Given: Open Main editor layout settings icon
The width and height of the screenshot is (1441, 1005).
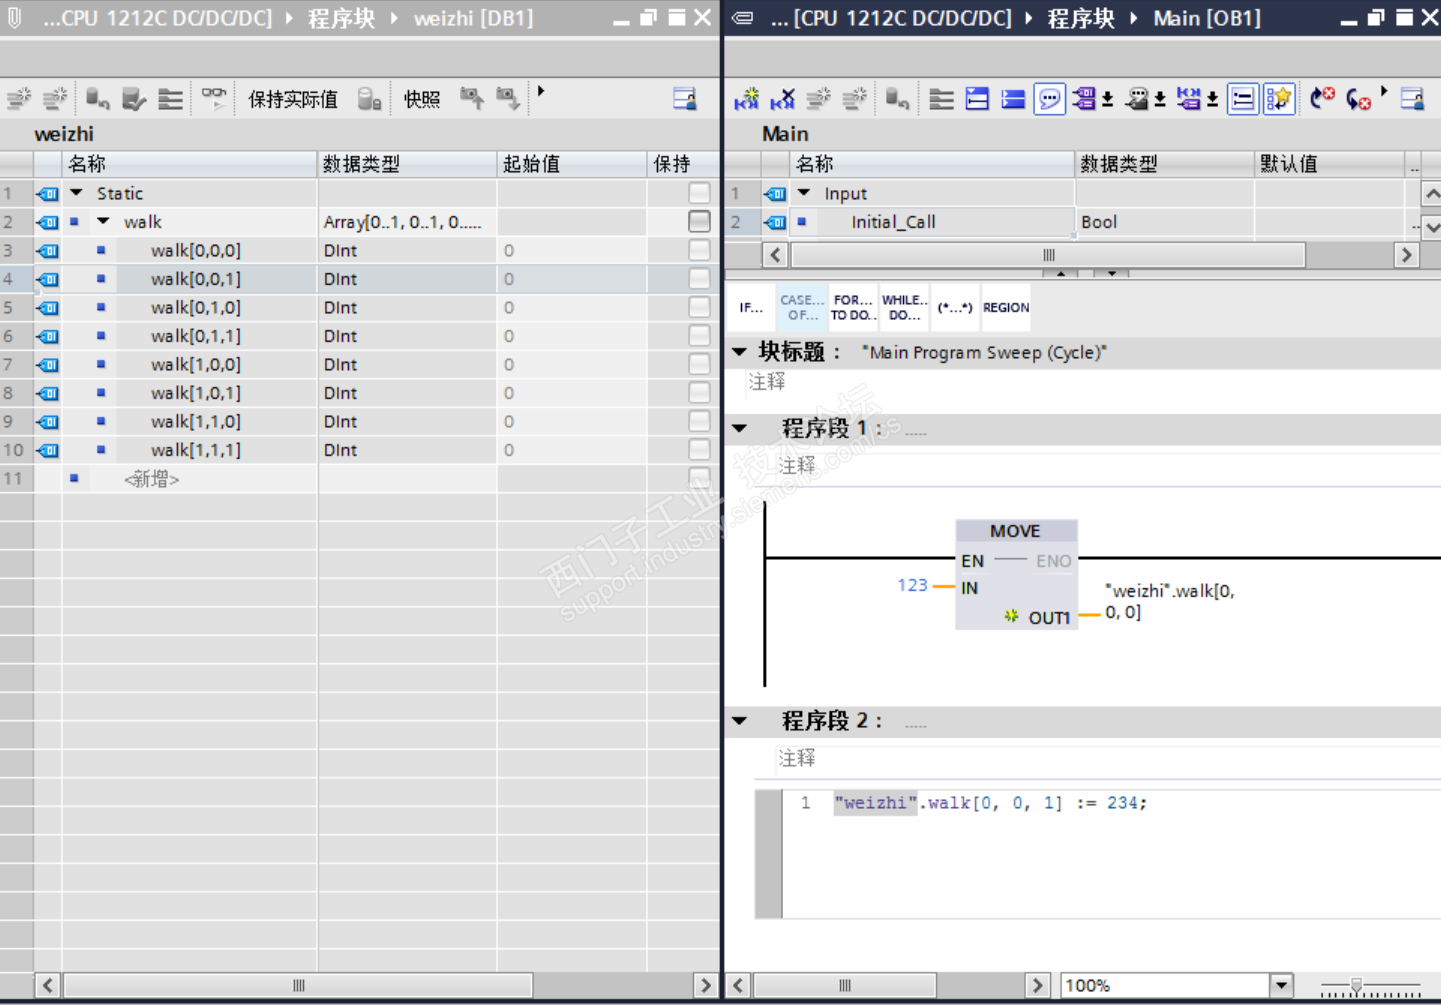Looking at the screenshot, I should (1412, 99).
